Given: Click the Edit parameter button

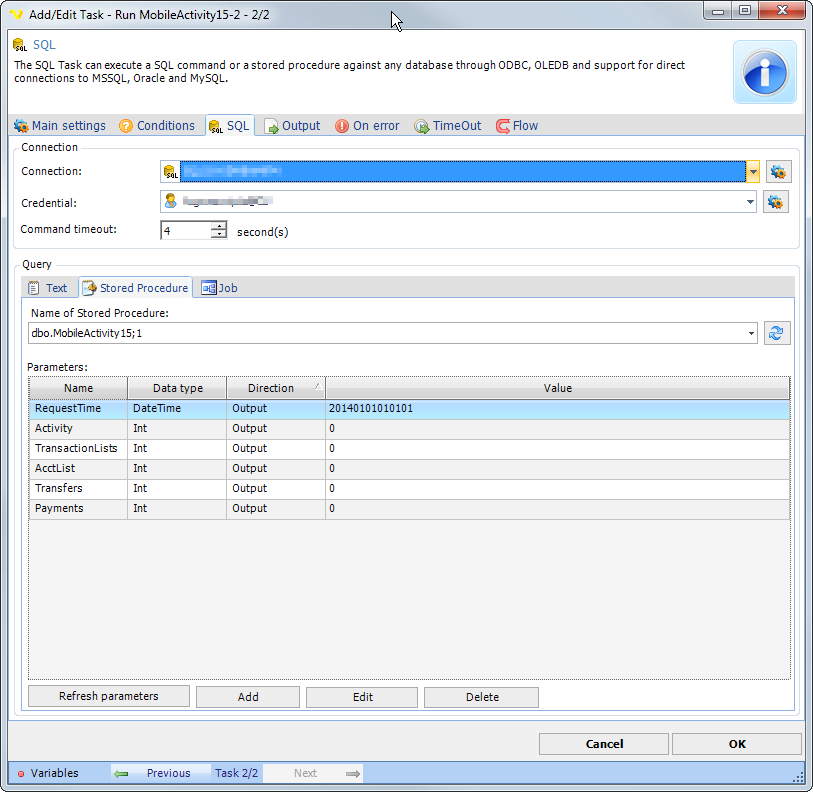Looking at the screenshot, I should (x=362, y=697).
